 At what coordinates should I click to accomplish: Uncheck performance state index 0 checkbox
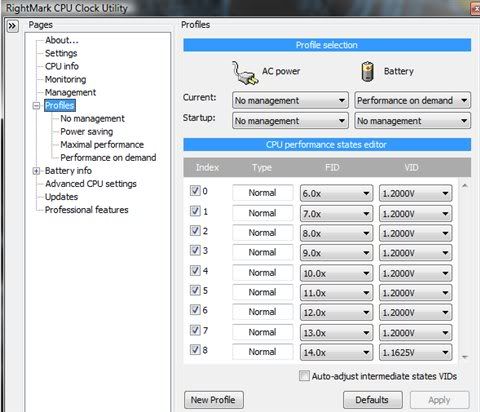tap(195, 191)
